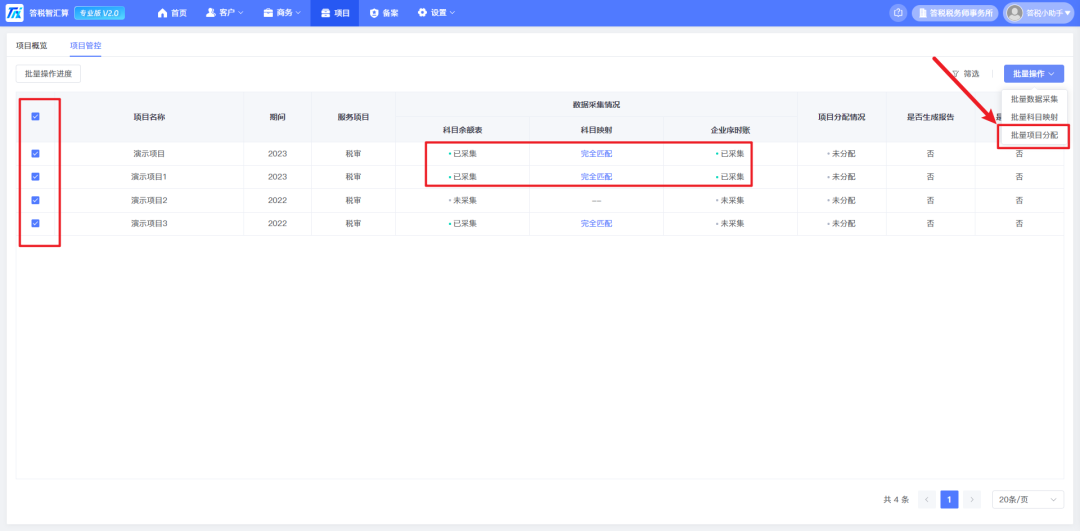
Task: Click 未分配 status in 演示项目2 row
Action: point(841,200)
